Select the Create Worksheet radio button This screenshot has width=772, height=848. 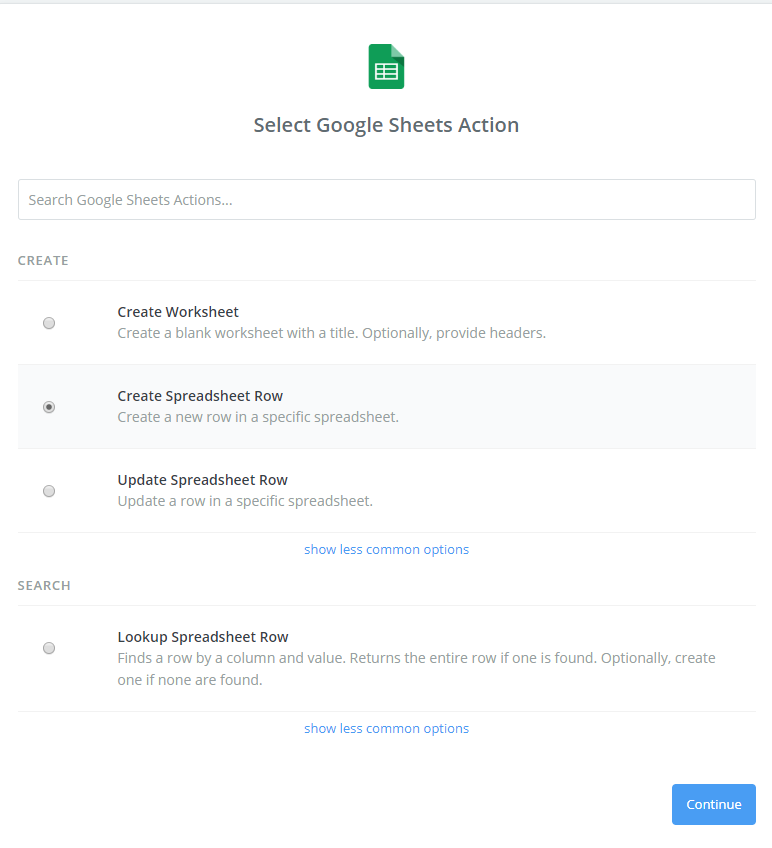pyautogui.click(x=49, y=323)
